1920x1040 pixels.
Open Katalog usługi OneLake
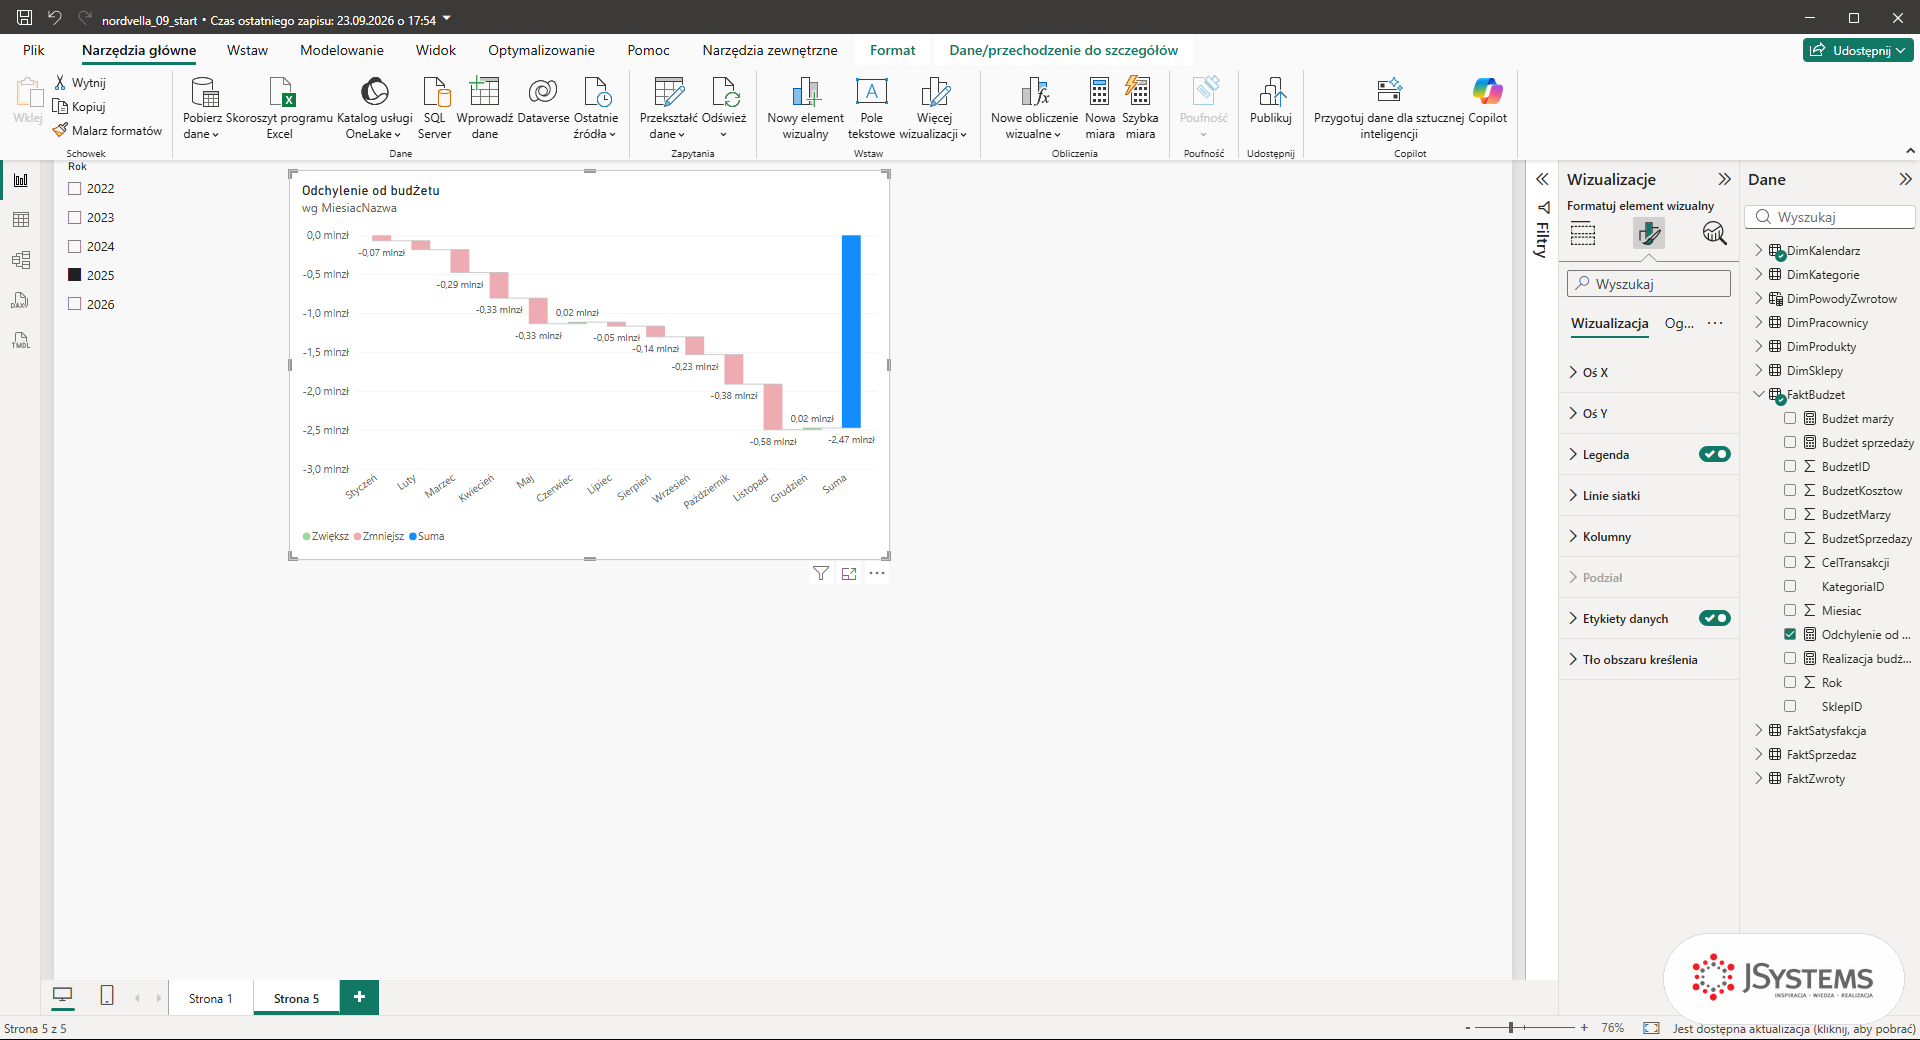click(x=374, y=108)
